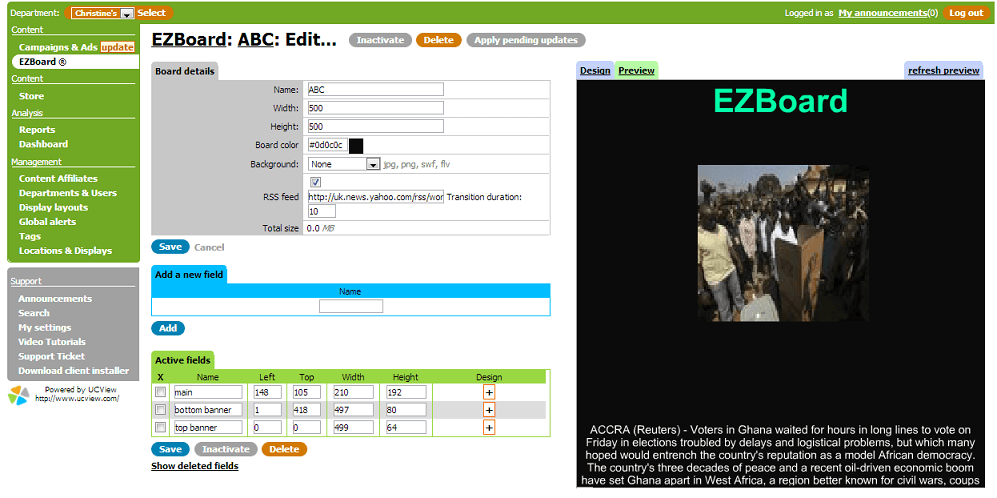Viewport: 997px width, 498px height.
Task: Open Display layouts in sidebar
Action: click(x=53, y=207)
